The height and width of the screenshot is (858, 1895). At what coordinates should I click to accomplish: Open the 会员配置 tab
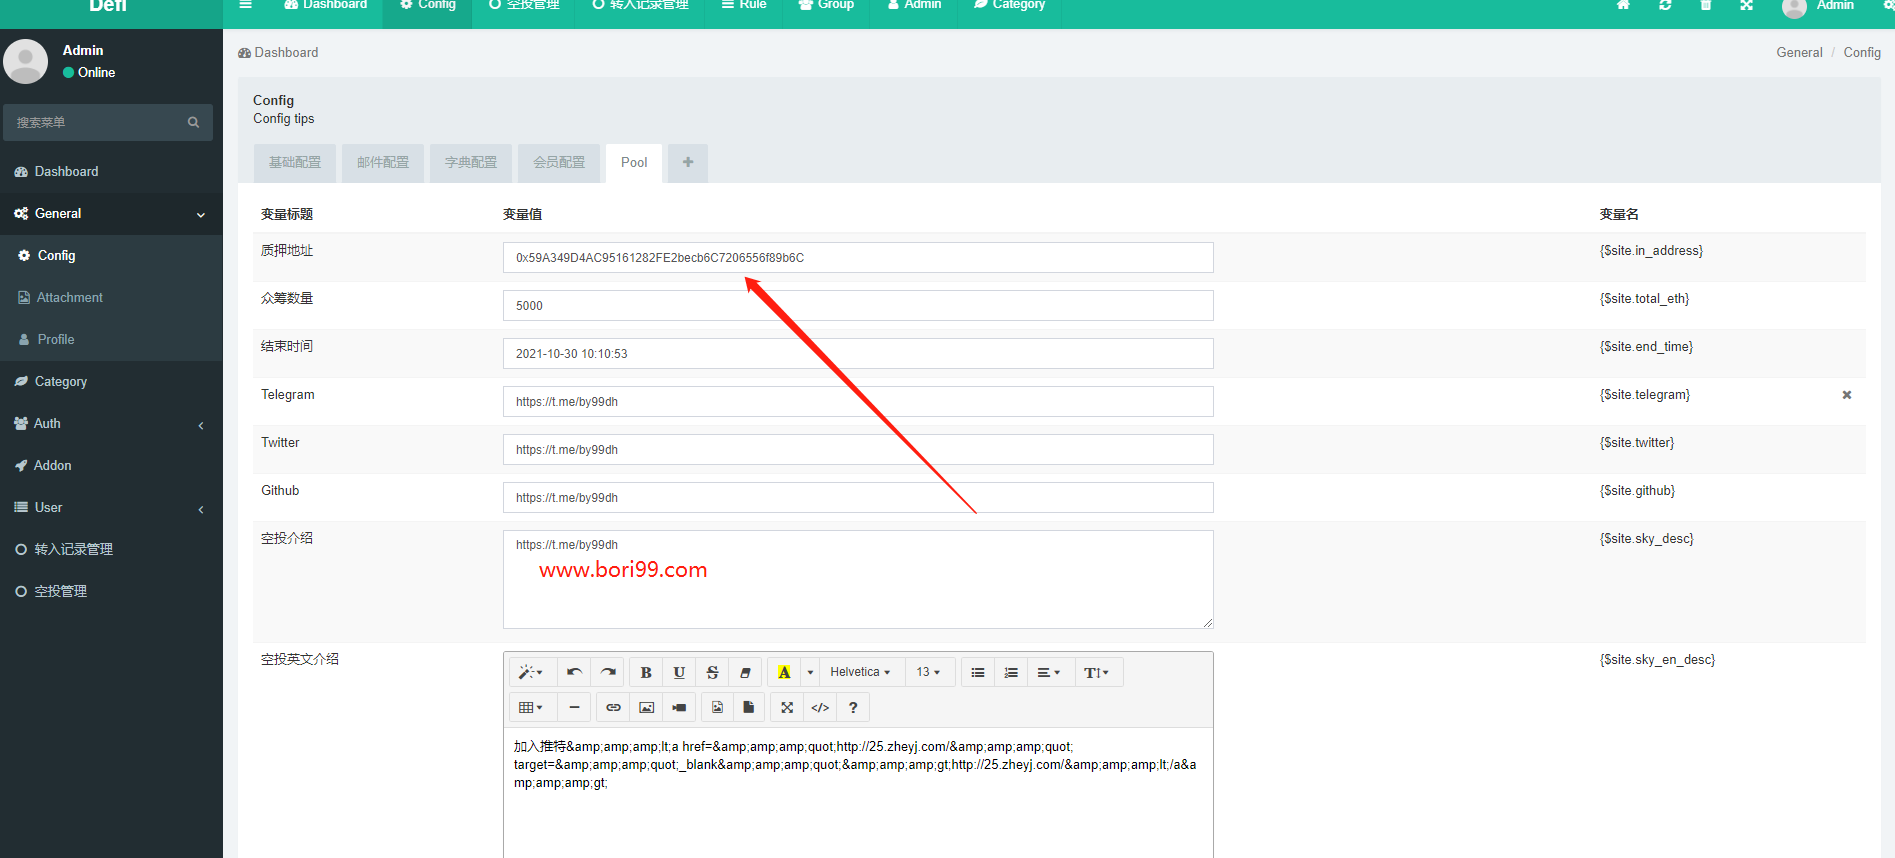click(x=559, y=162)
